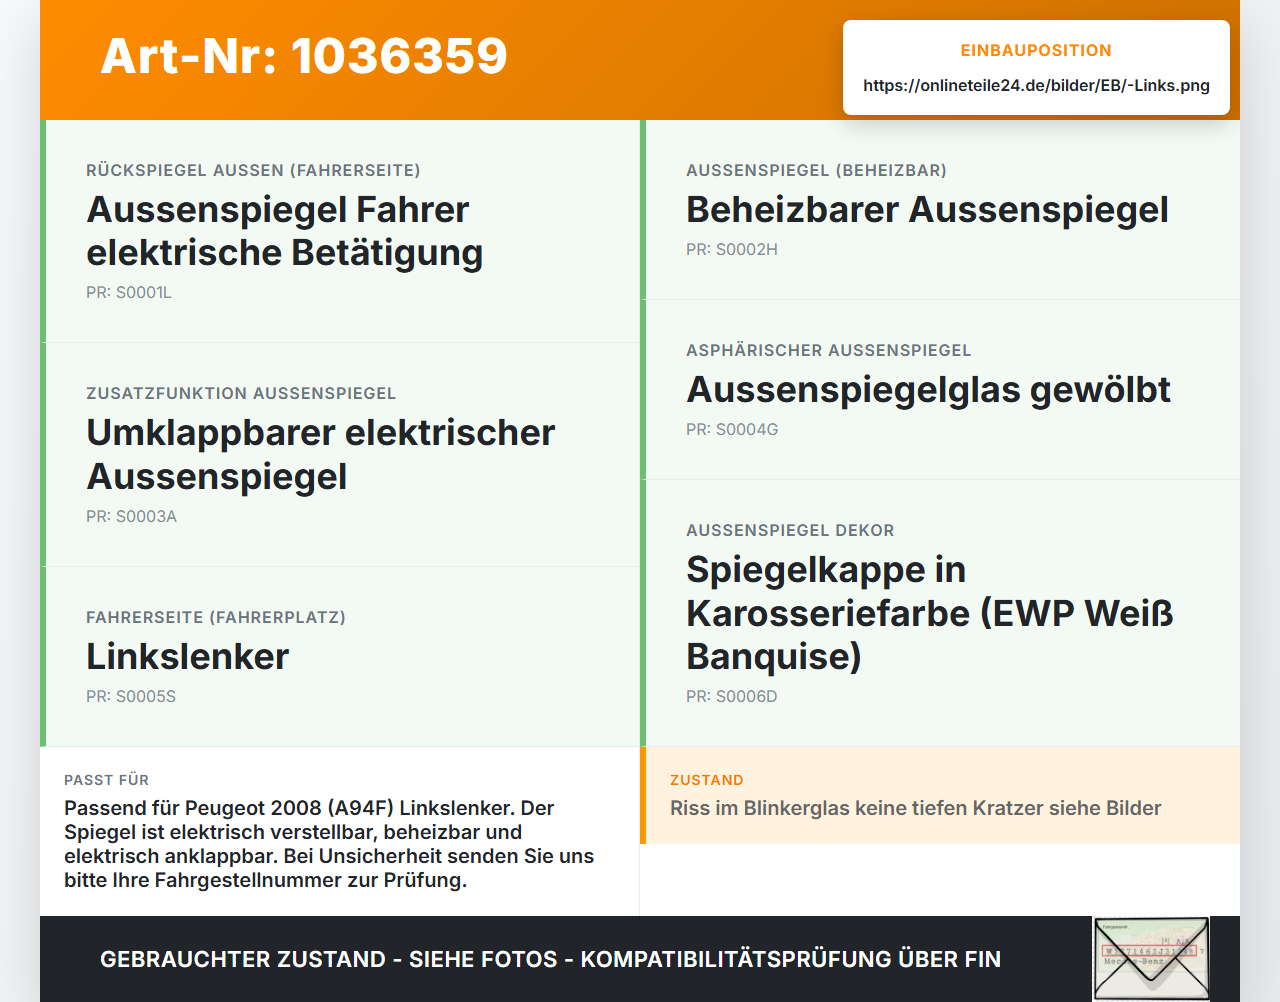The width and height of the screenshot is (1280, 1002).
Task: Click the Art-Nr: 1036359 heading
Action: coord(304,56)
